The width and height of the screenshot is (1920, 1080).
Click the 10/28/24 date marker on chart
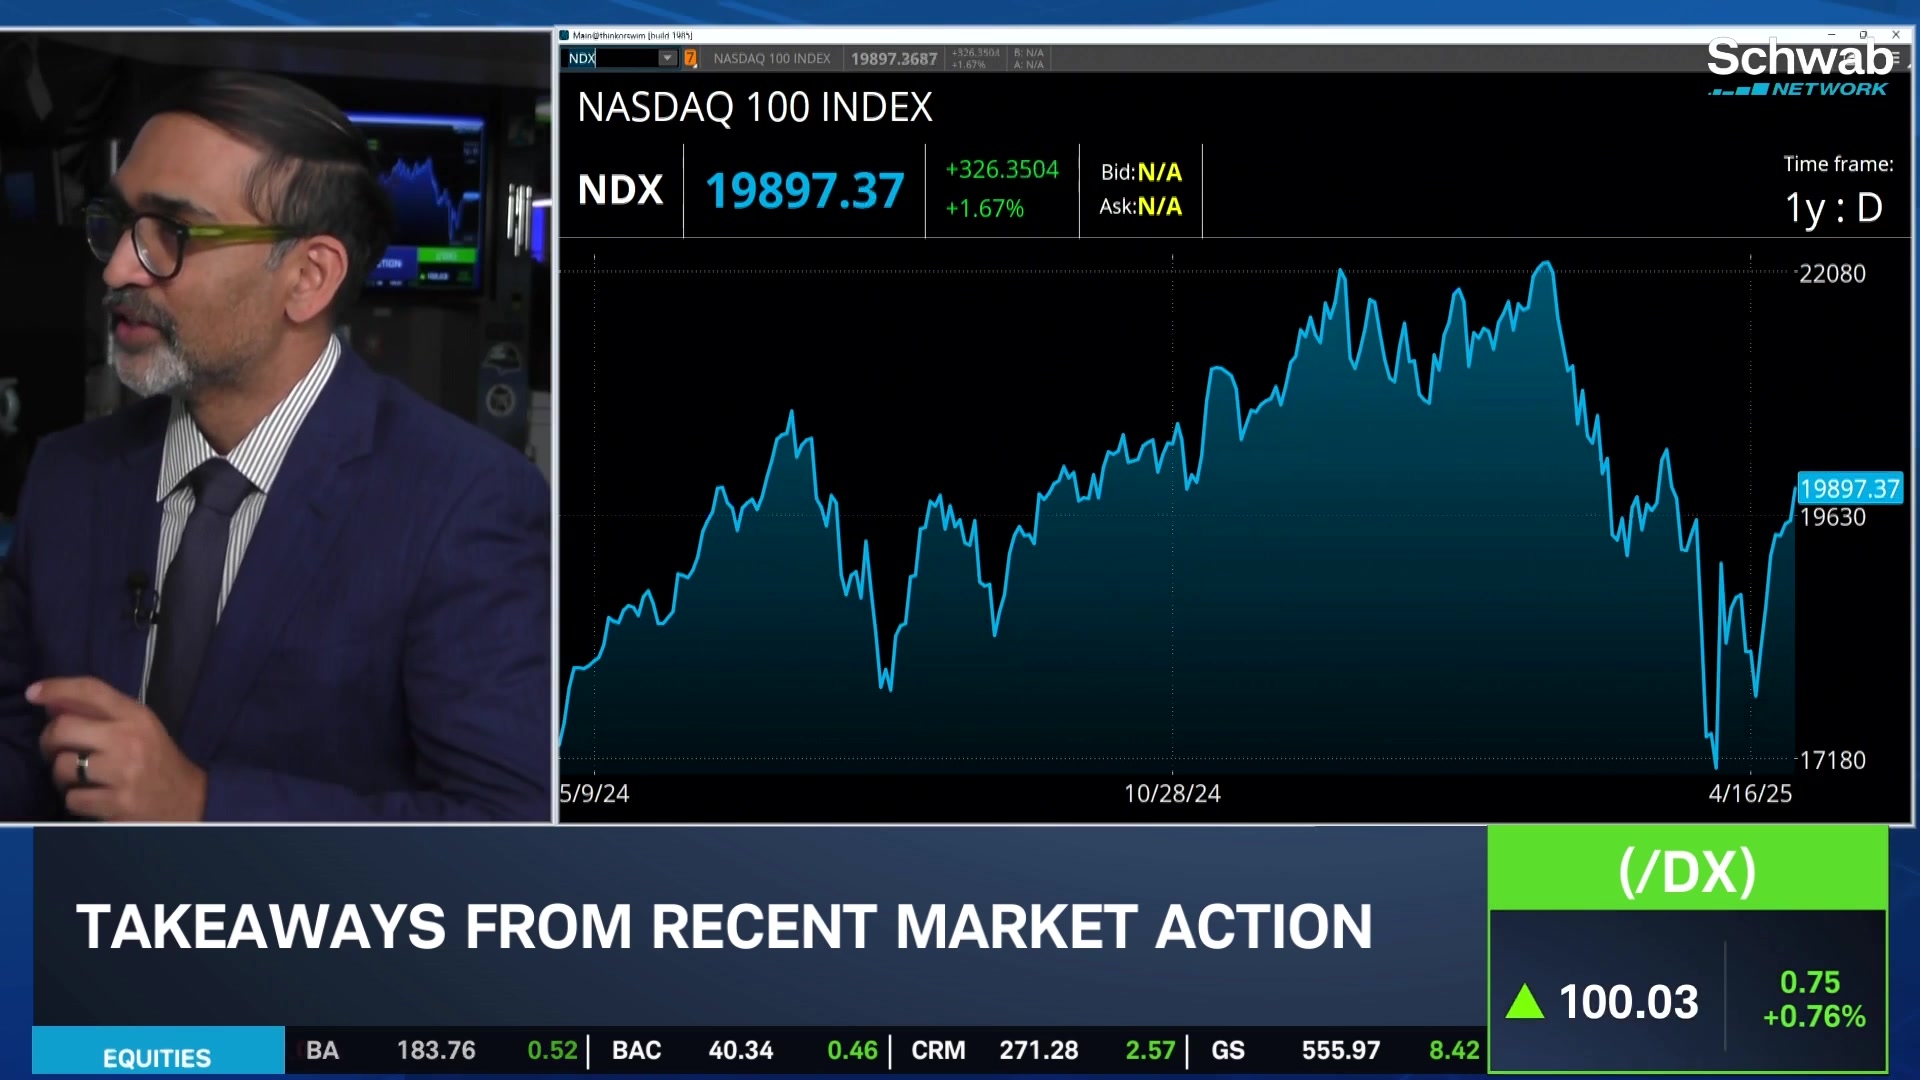(1172, 793)
